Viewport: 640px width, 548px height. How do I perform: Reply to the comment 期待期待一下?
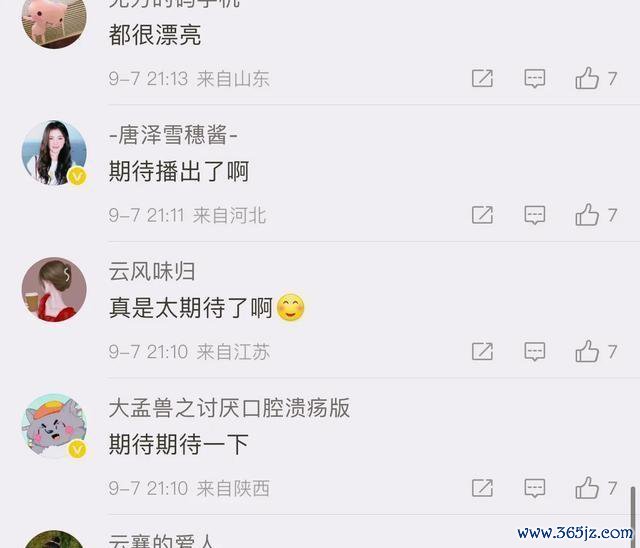coord(535,488)
